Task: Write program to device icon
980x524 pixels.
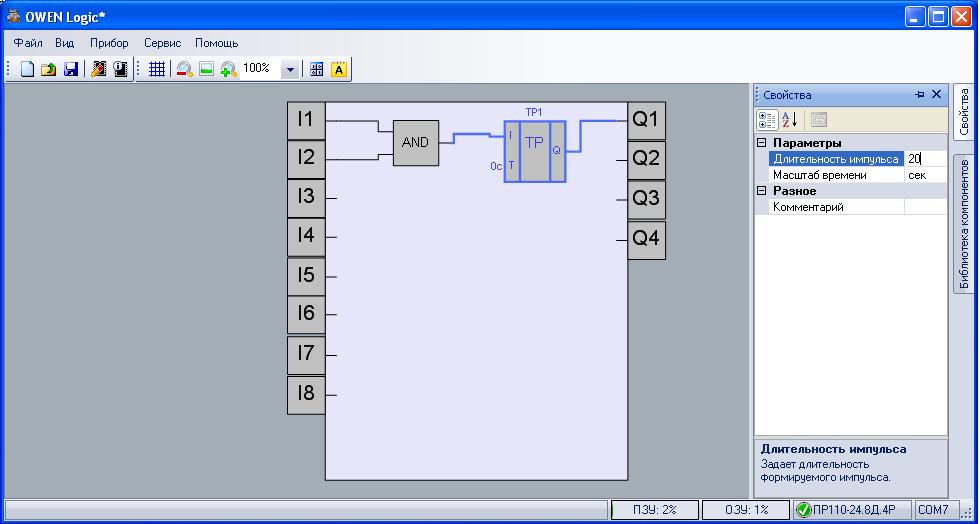Action: click(99, 69)
